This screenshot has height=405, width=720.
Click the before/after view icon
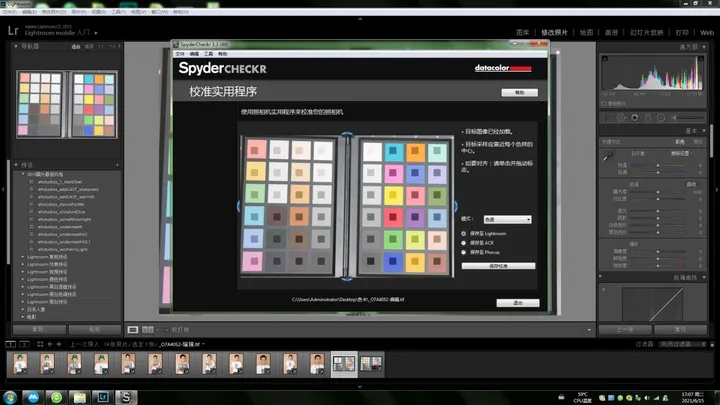(148, 330)
